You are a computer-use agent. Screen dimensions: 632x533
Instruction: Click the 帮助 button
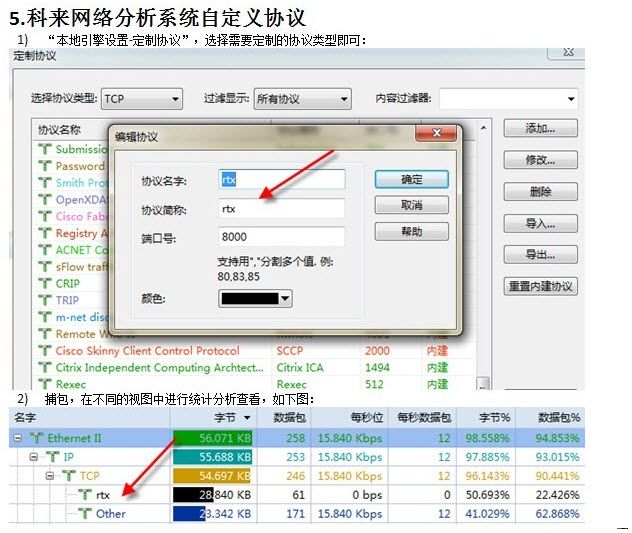pos(412,232)
